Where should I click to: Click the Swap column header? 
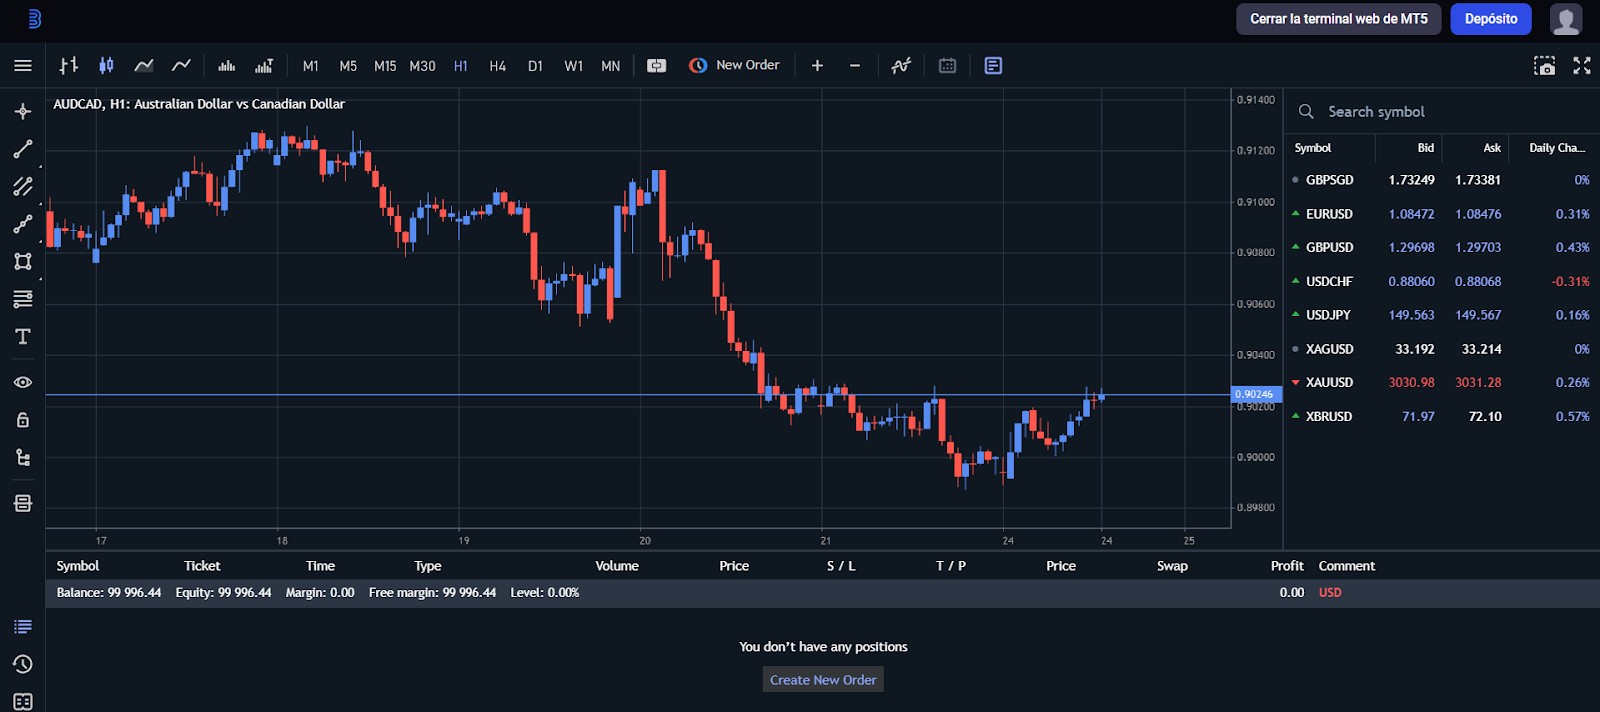click(1172, 566)
